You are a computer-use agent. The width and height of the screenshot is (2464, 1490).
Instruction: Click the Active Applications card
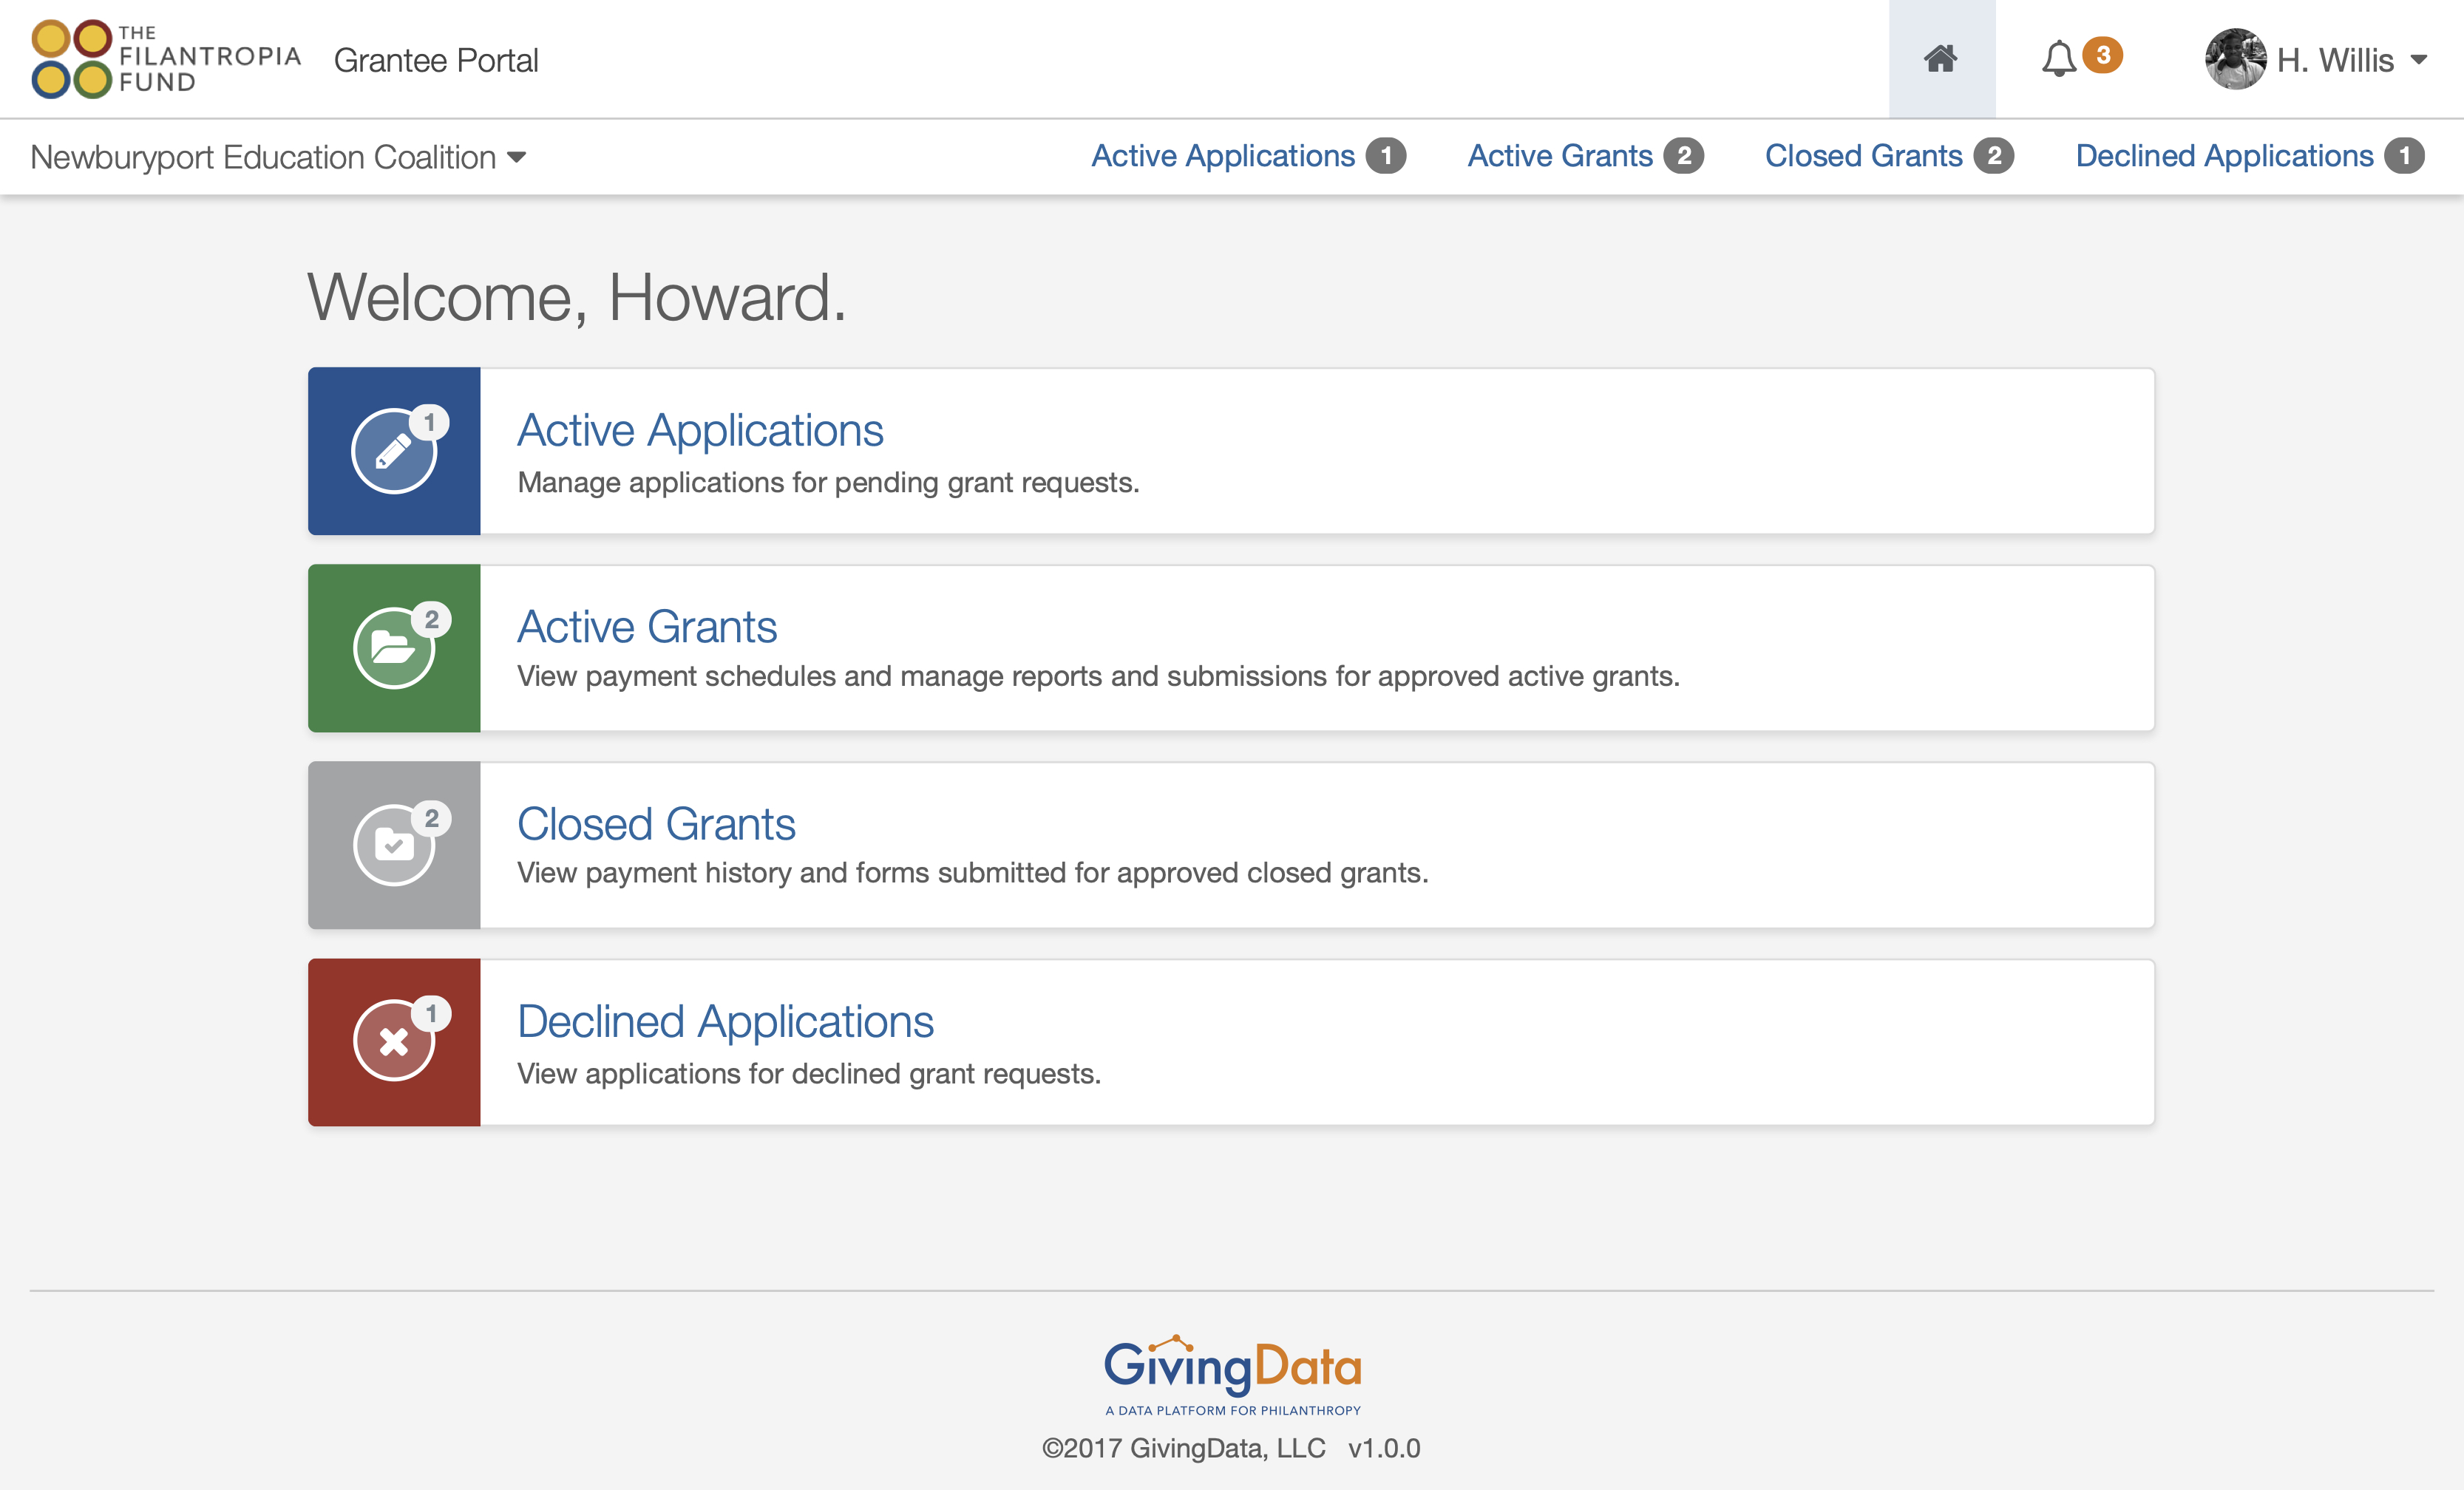coord(700,429)
